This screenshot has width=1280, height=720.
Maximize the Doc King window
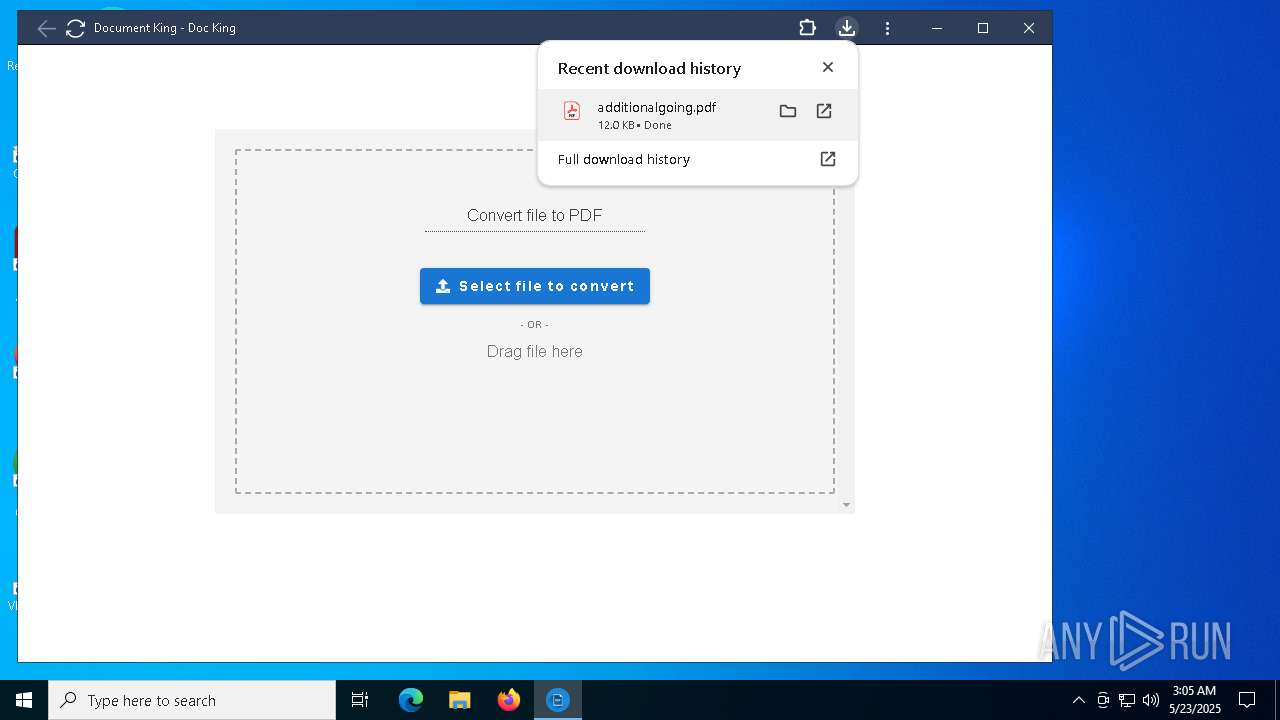pyautogui.click(x=983, y=28)
